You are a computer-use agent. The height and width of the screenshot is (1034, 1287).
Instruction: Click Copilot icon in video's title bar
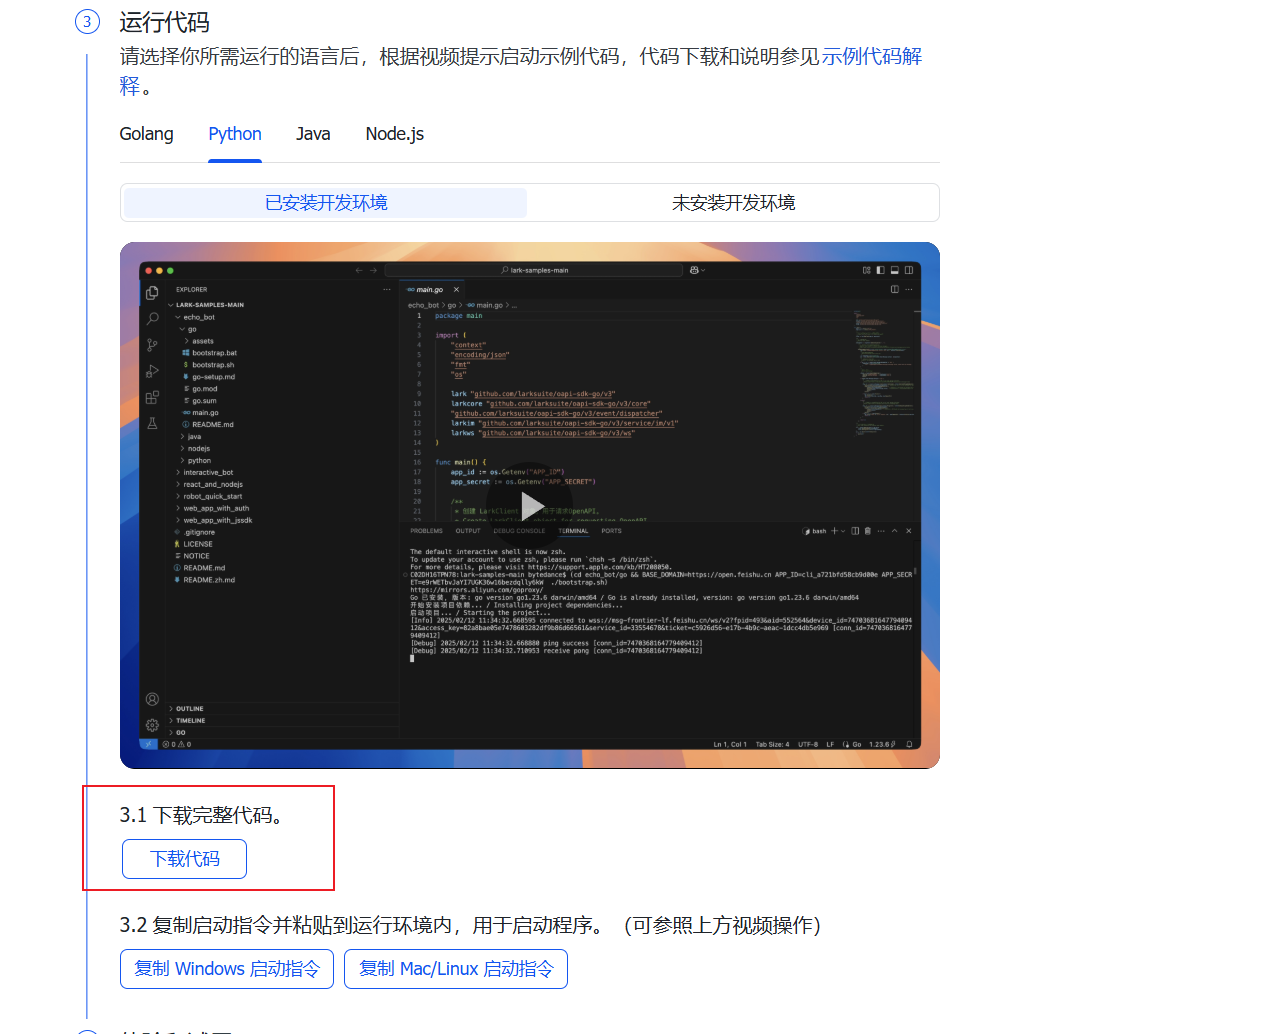click(x=696, y=270)
